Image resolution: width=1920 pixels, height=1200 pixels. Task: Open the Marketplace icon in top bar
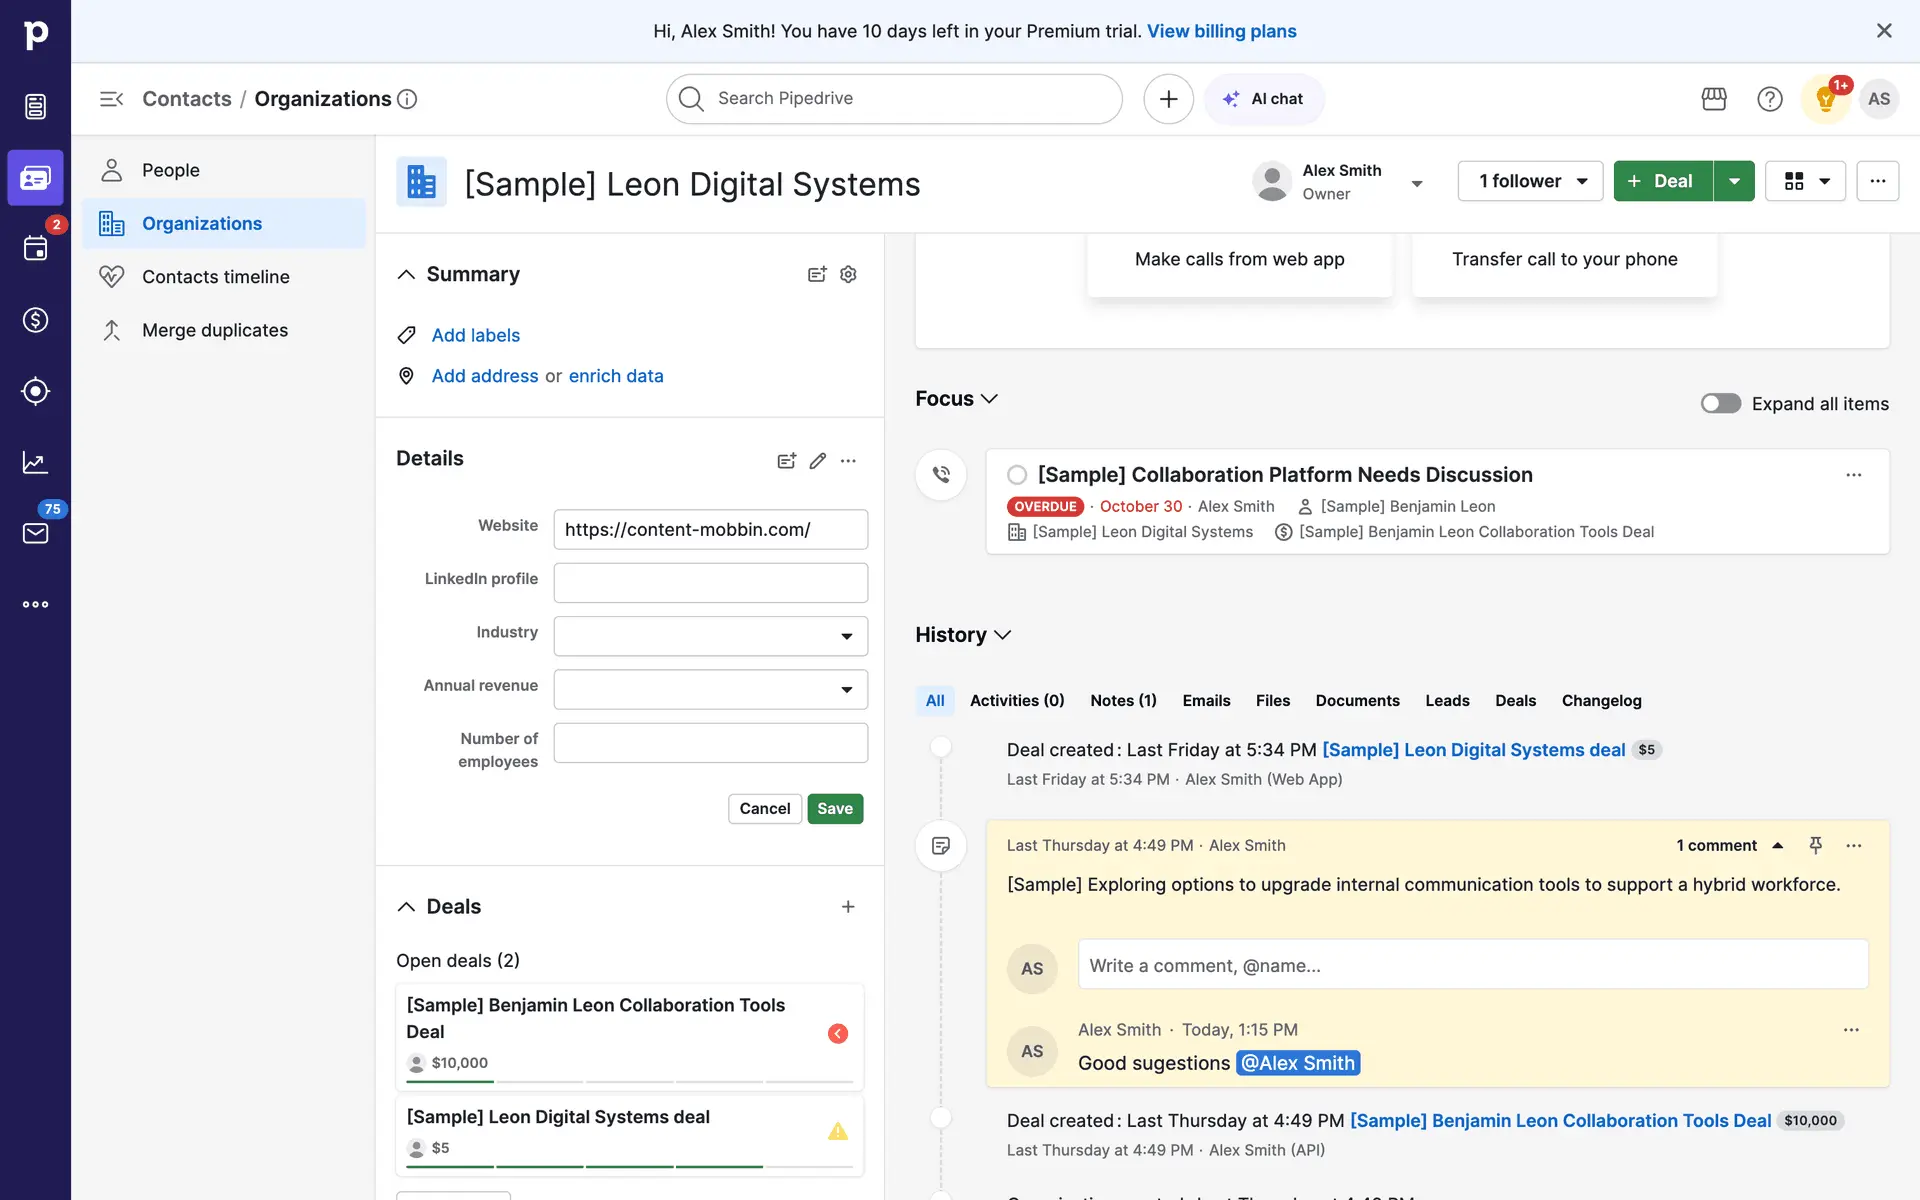point(1714,99)
